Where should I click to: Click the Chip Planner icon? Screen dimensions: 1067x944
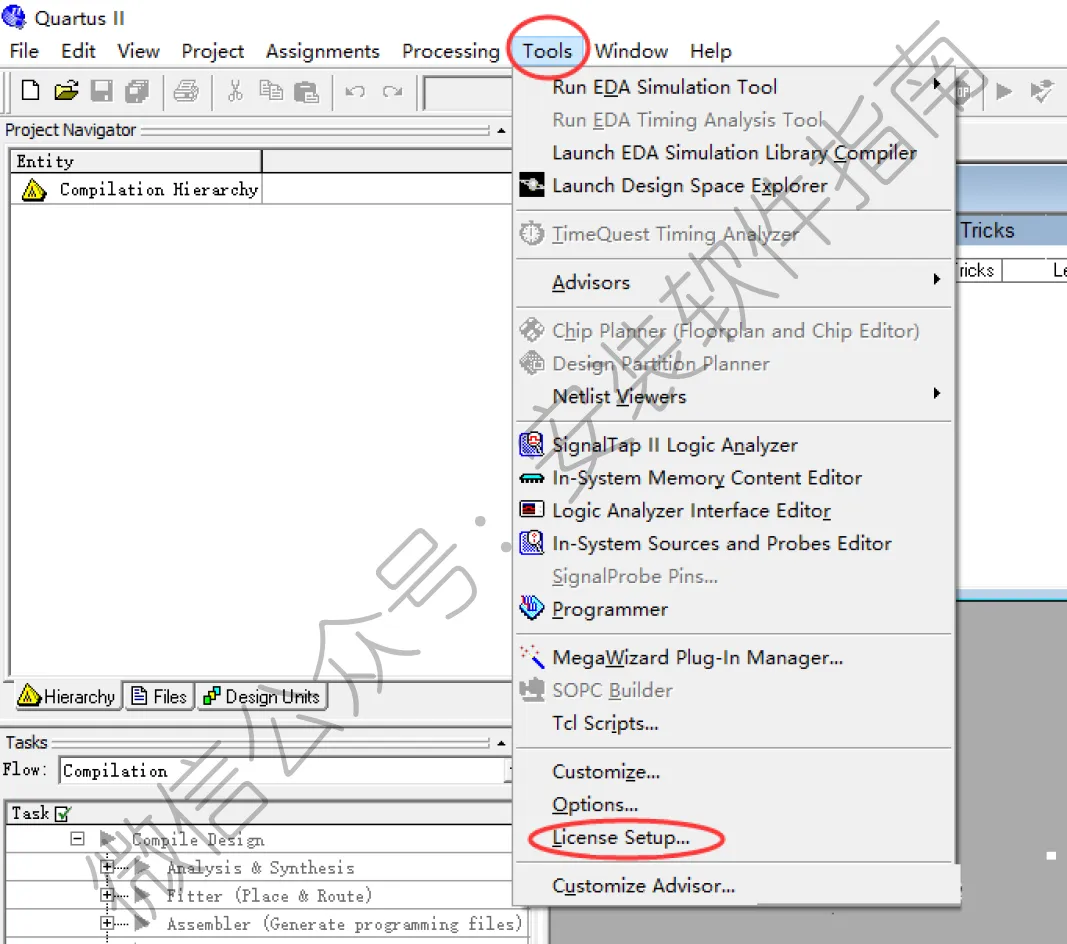click(531, 329)
